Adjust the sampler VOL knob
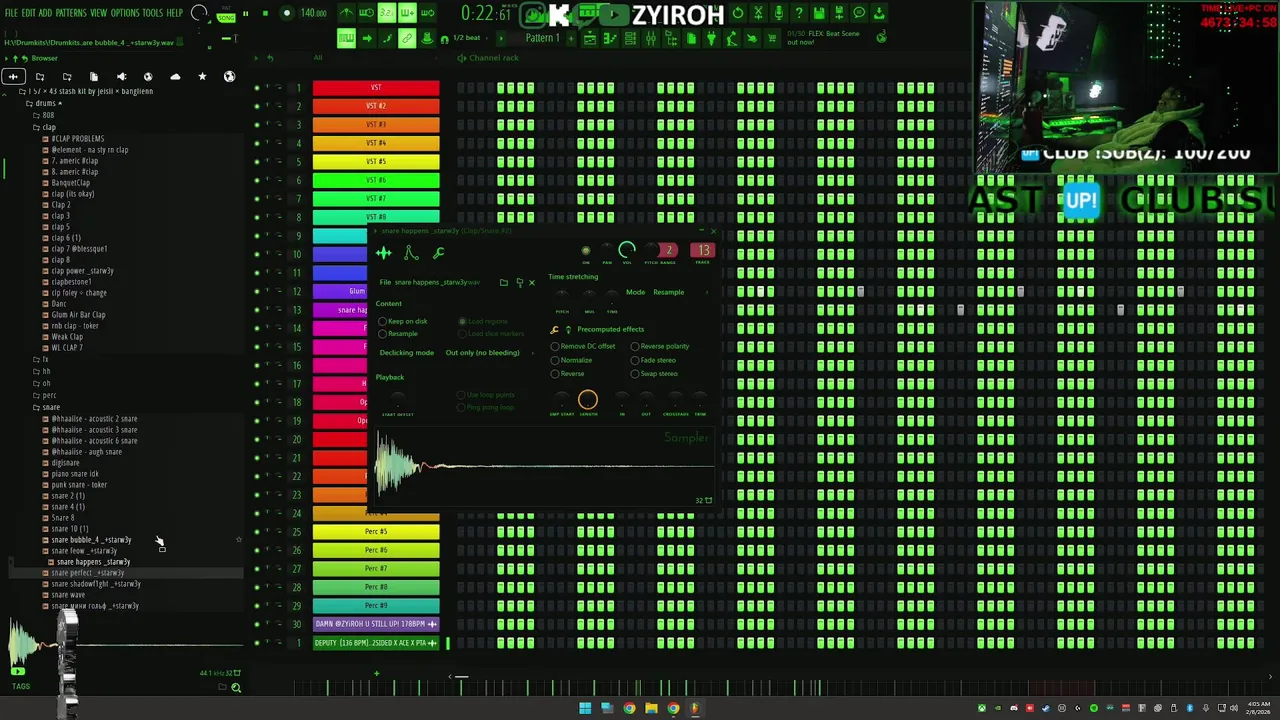Screen dimensions: 1280x720 (627, 250)
